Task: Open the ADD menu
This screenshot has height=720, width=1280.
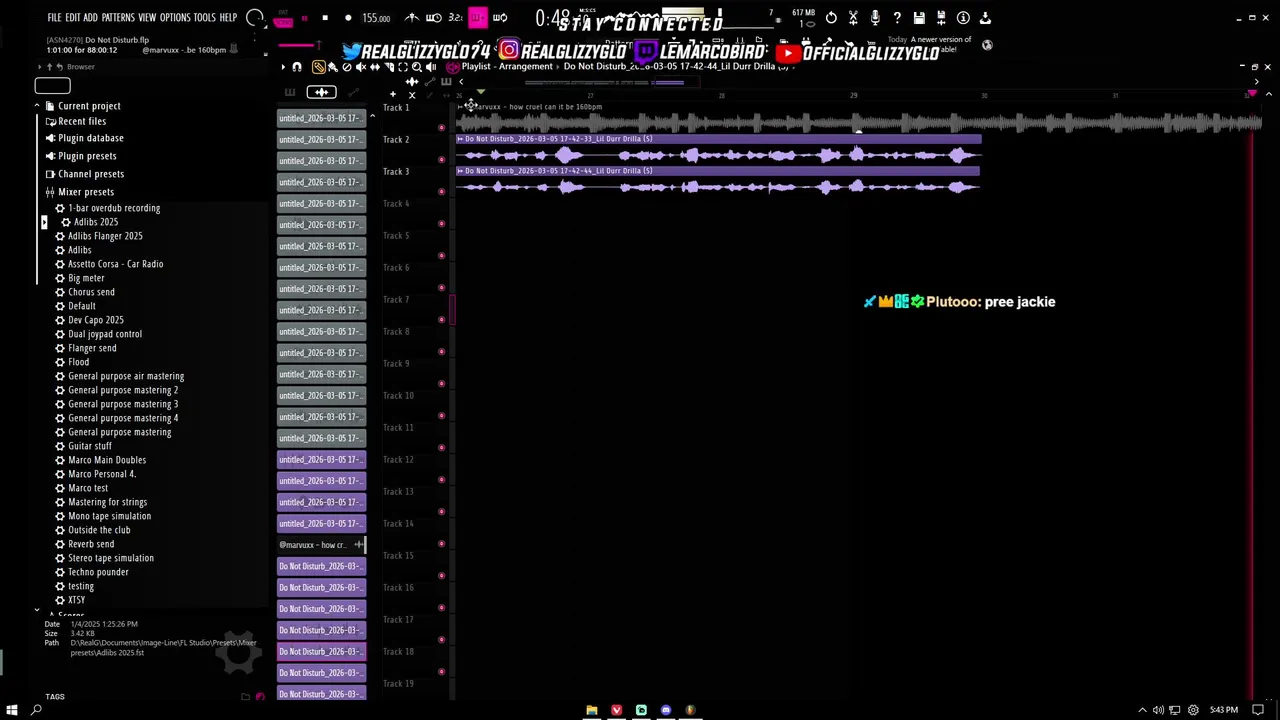Action: [90, 17]
